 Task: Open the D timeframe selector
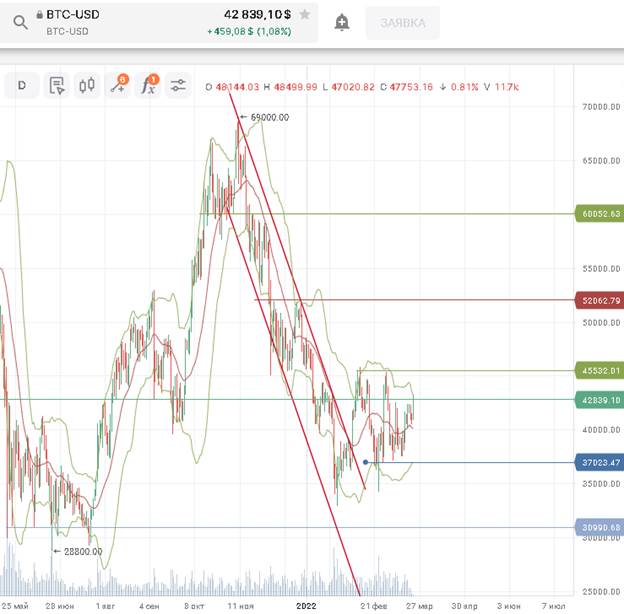22,85
